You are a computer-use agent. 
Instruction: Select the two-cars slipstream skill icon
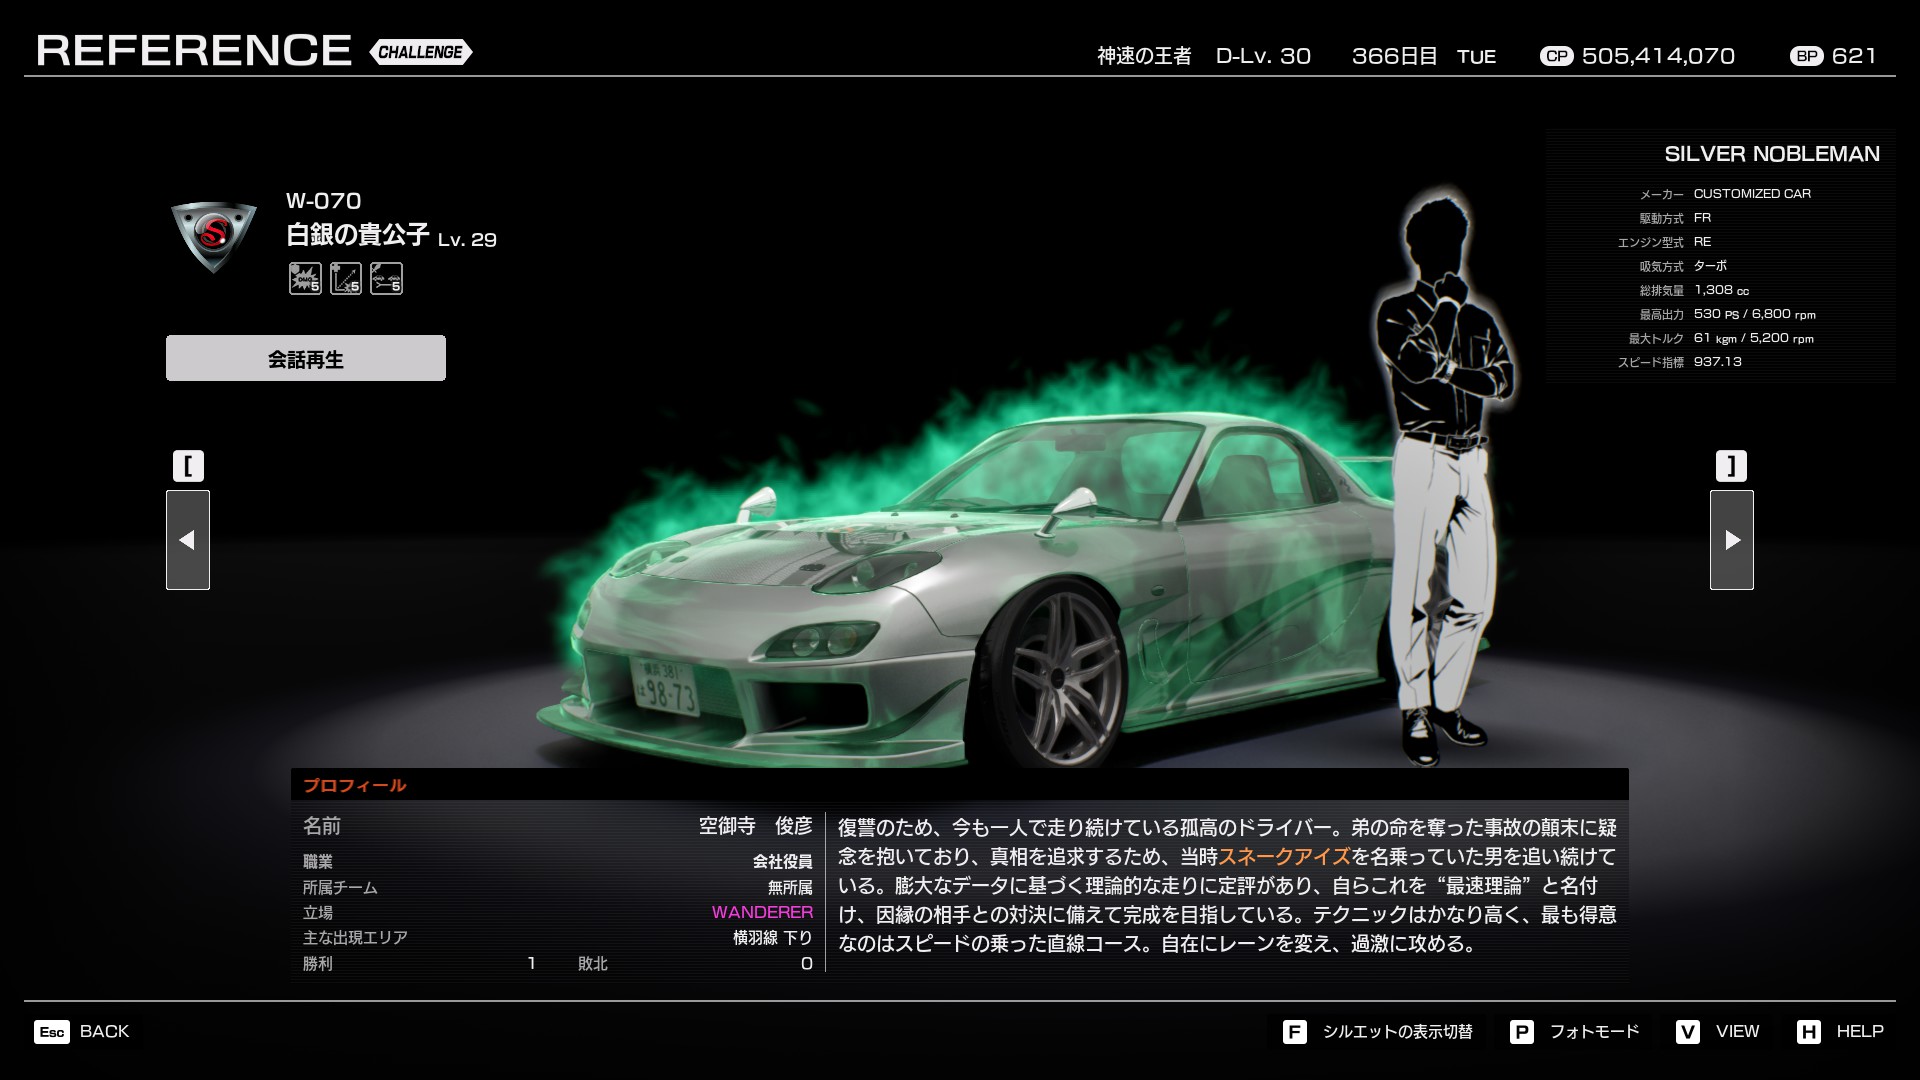[386, 279]
